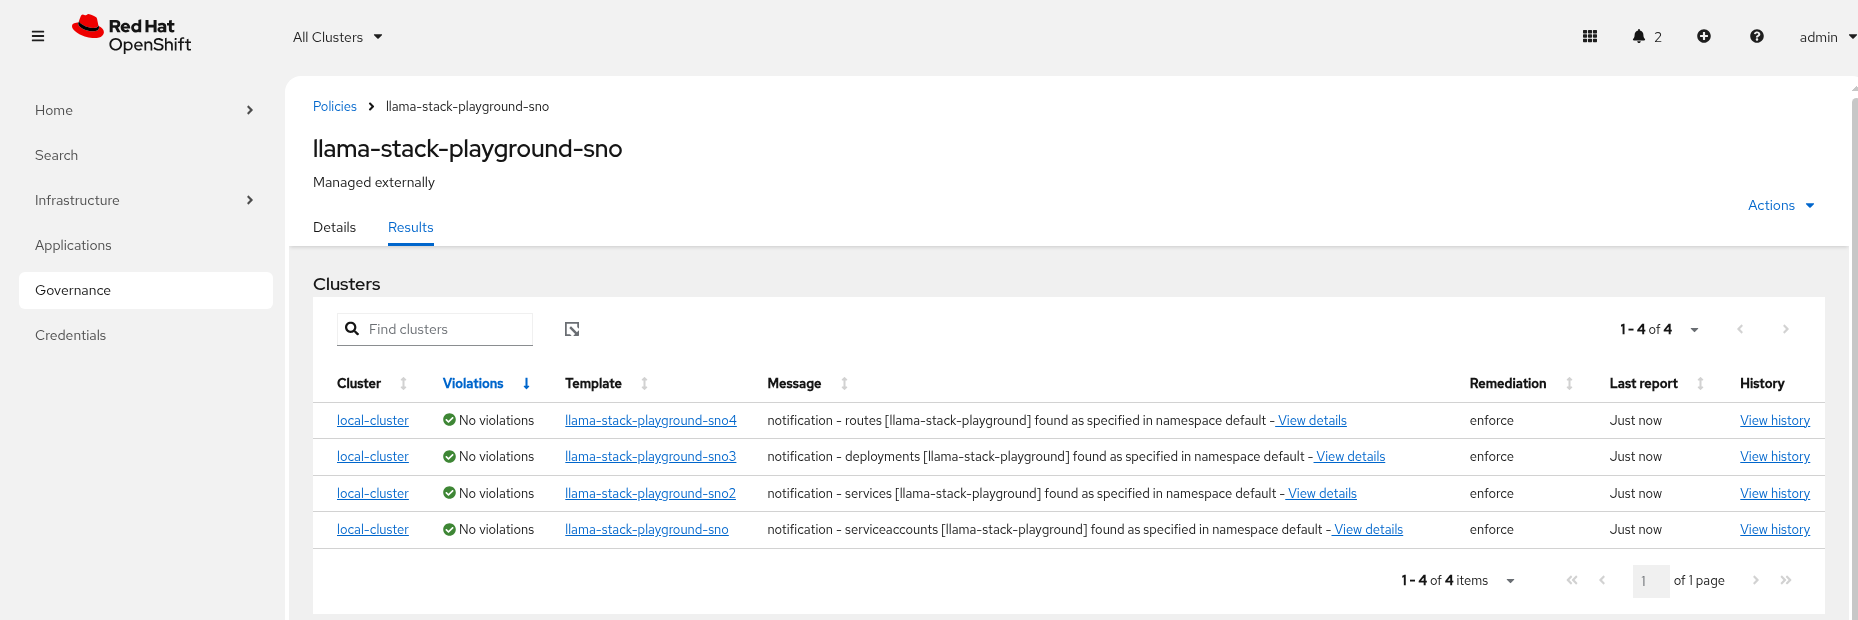Viewport: 1858px width, 620px height.
Task: Switch to the Results tab
Action: pyautogui.click(x=411, y=227)
